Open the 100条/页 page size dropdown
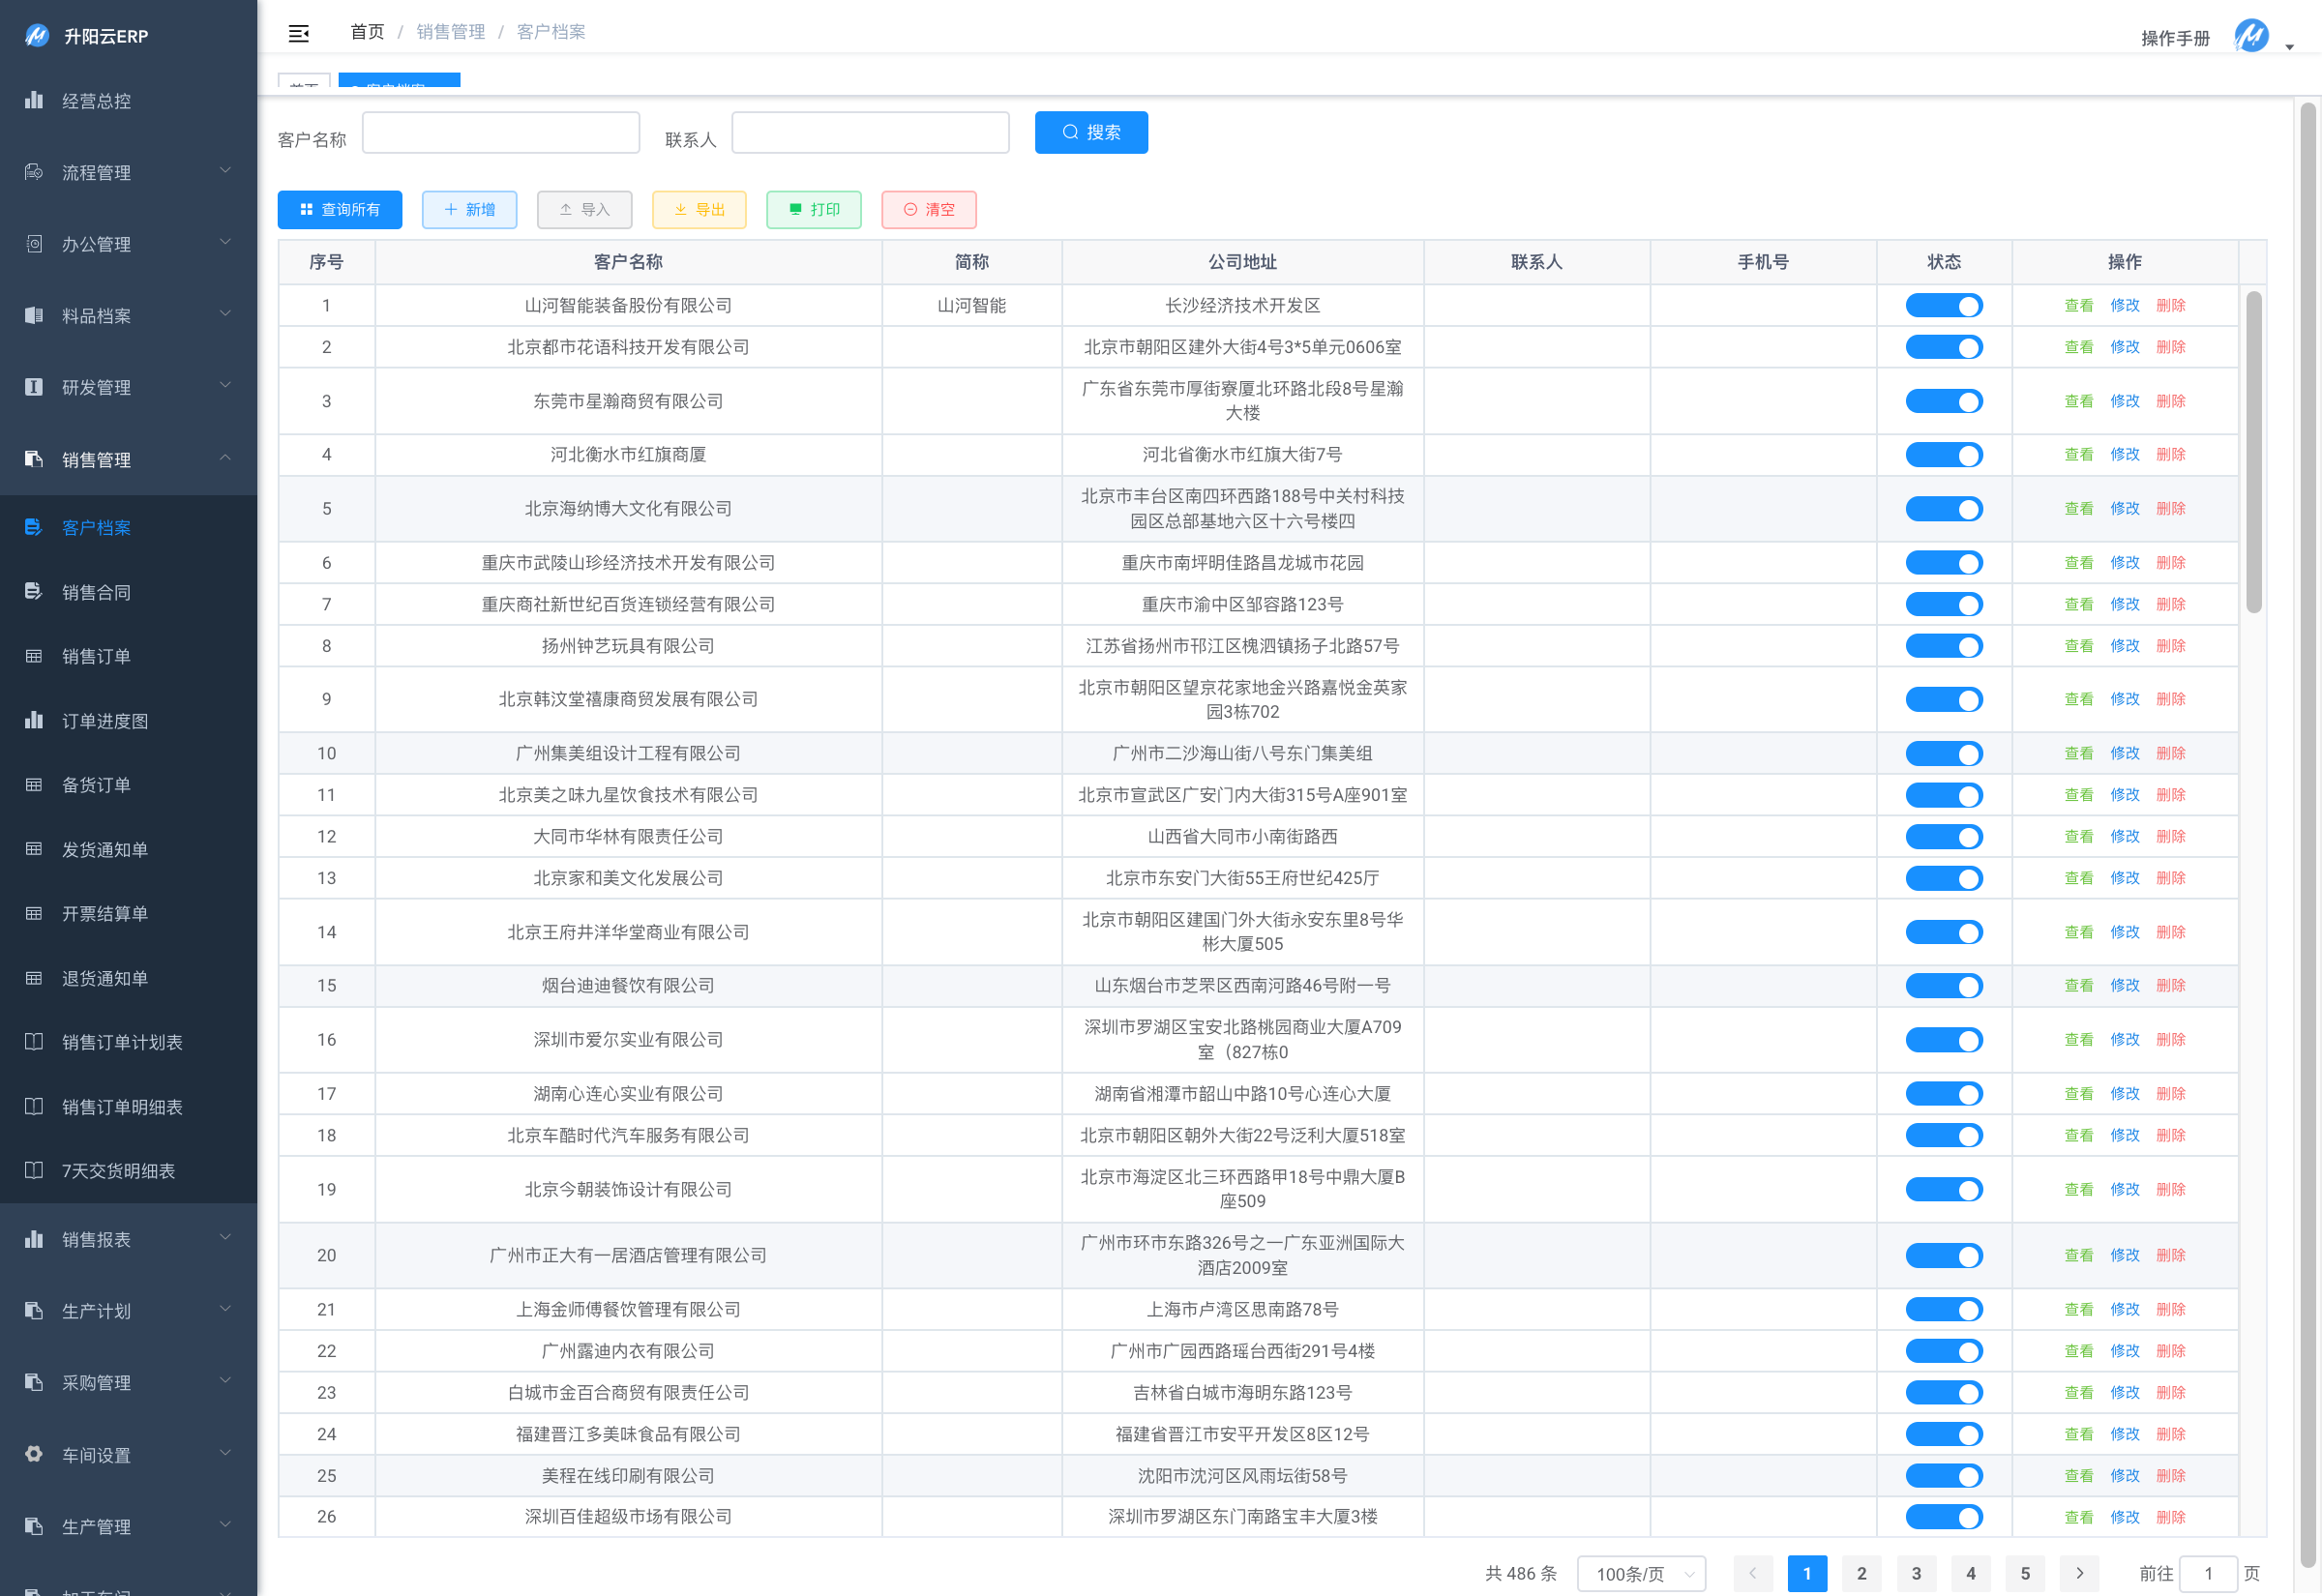The width and height of the screenshot is (2322, 1596). pos(1641,1573)
